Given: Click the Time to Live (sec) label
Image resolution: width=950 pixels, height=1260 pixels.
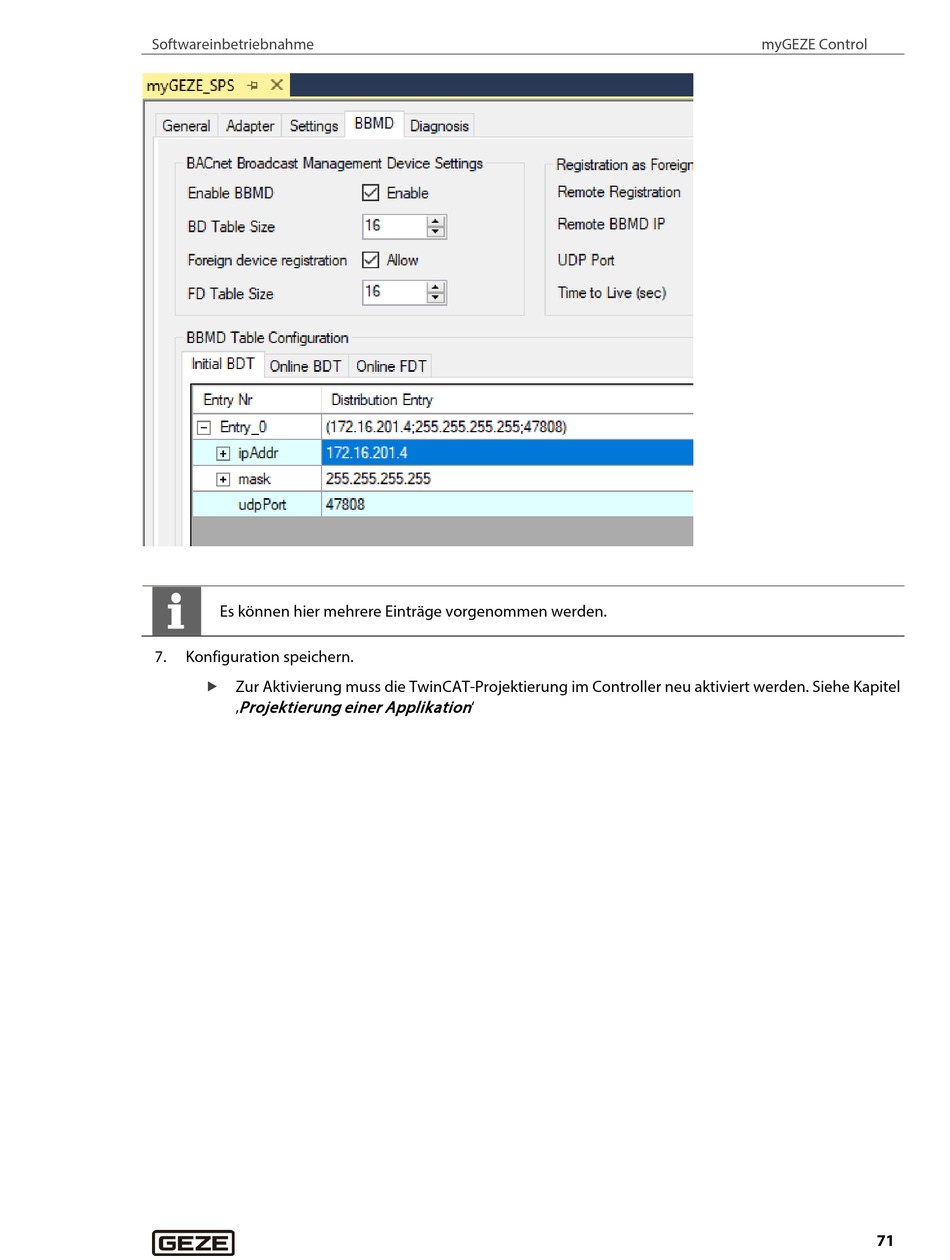Looking at the screenshot, I should coord(612,293).
